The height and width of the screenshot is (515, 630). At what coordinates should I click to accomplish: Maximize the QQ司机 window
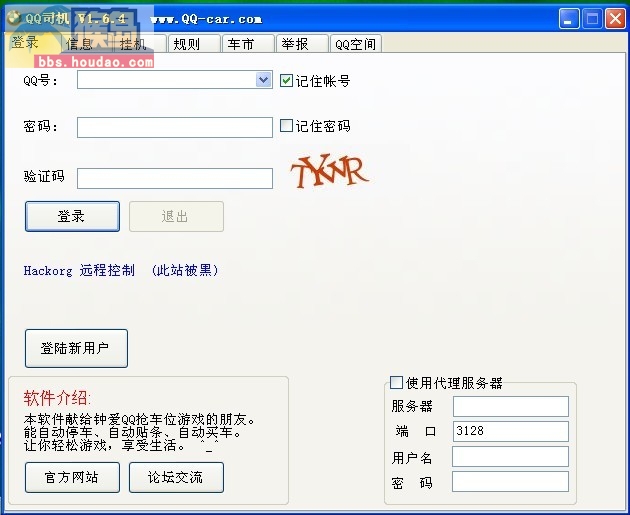[x=593, y=19]
